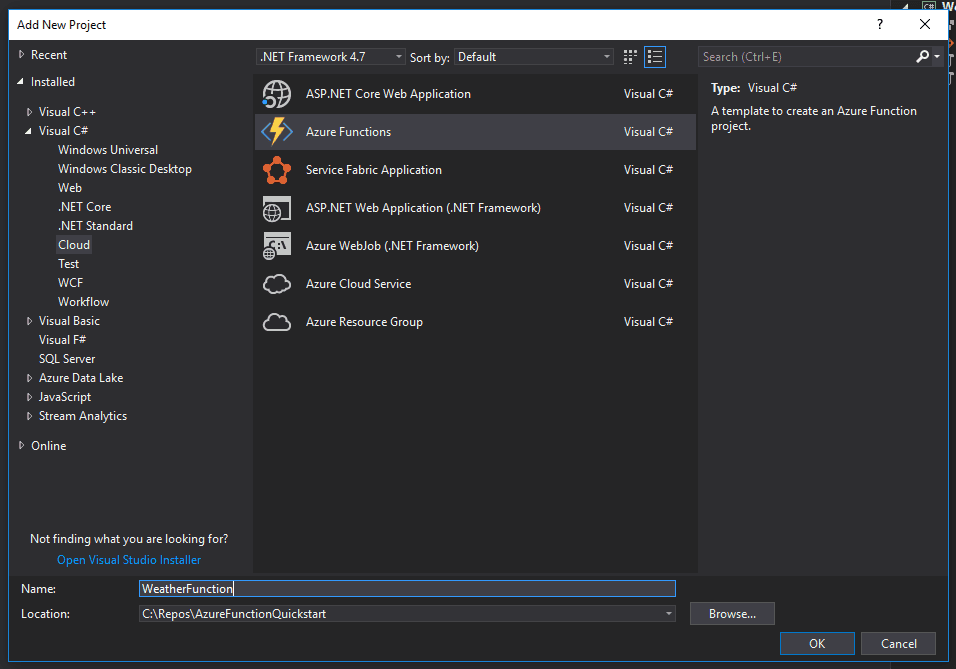The height and width of the screenshot is (669, 956).
Task: Select the Service Fabric Application gear icon
Action: (277, 169)
